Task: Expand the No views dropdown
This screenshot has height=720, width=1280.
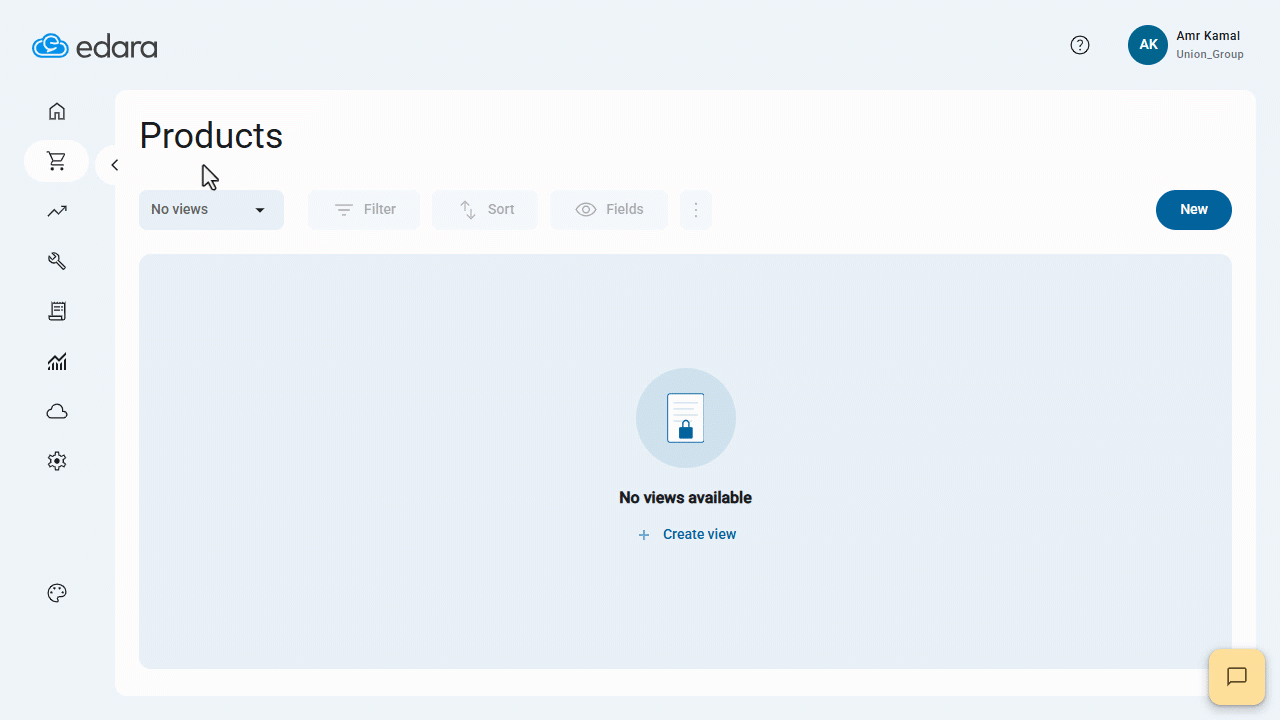Action: tap(211, 210)
